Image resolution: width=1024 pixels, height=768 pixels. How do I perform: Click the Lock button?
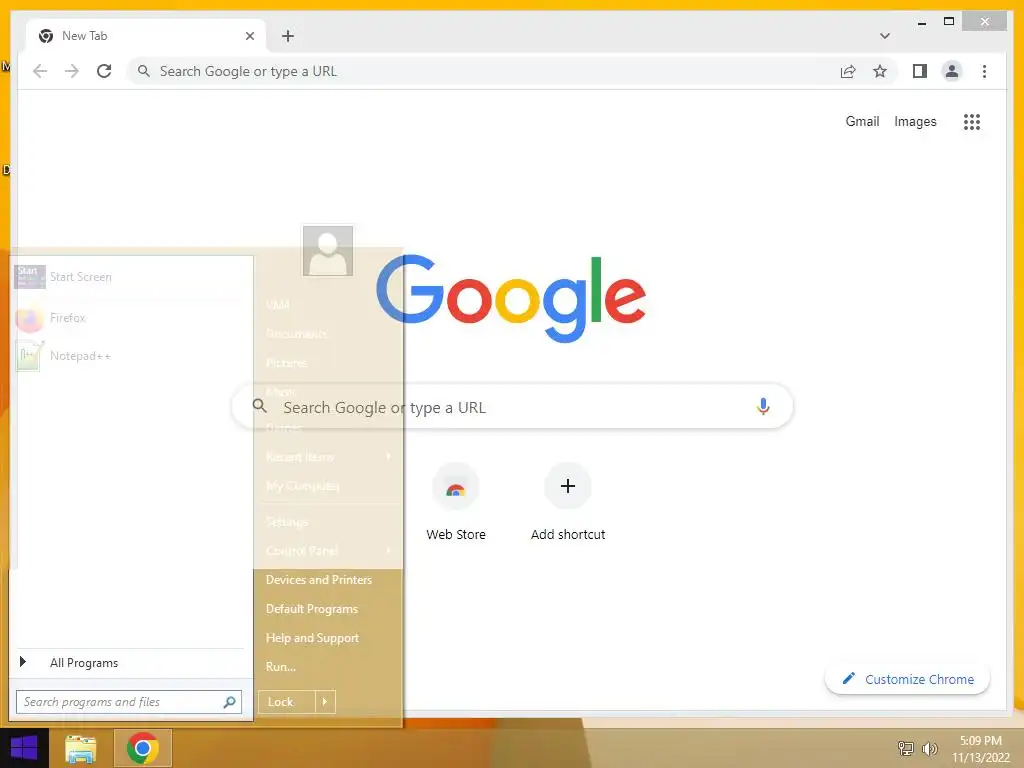287,701
